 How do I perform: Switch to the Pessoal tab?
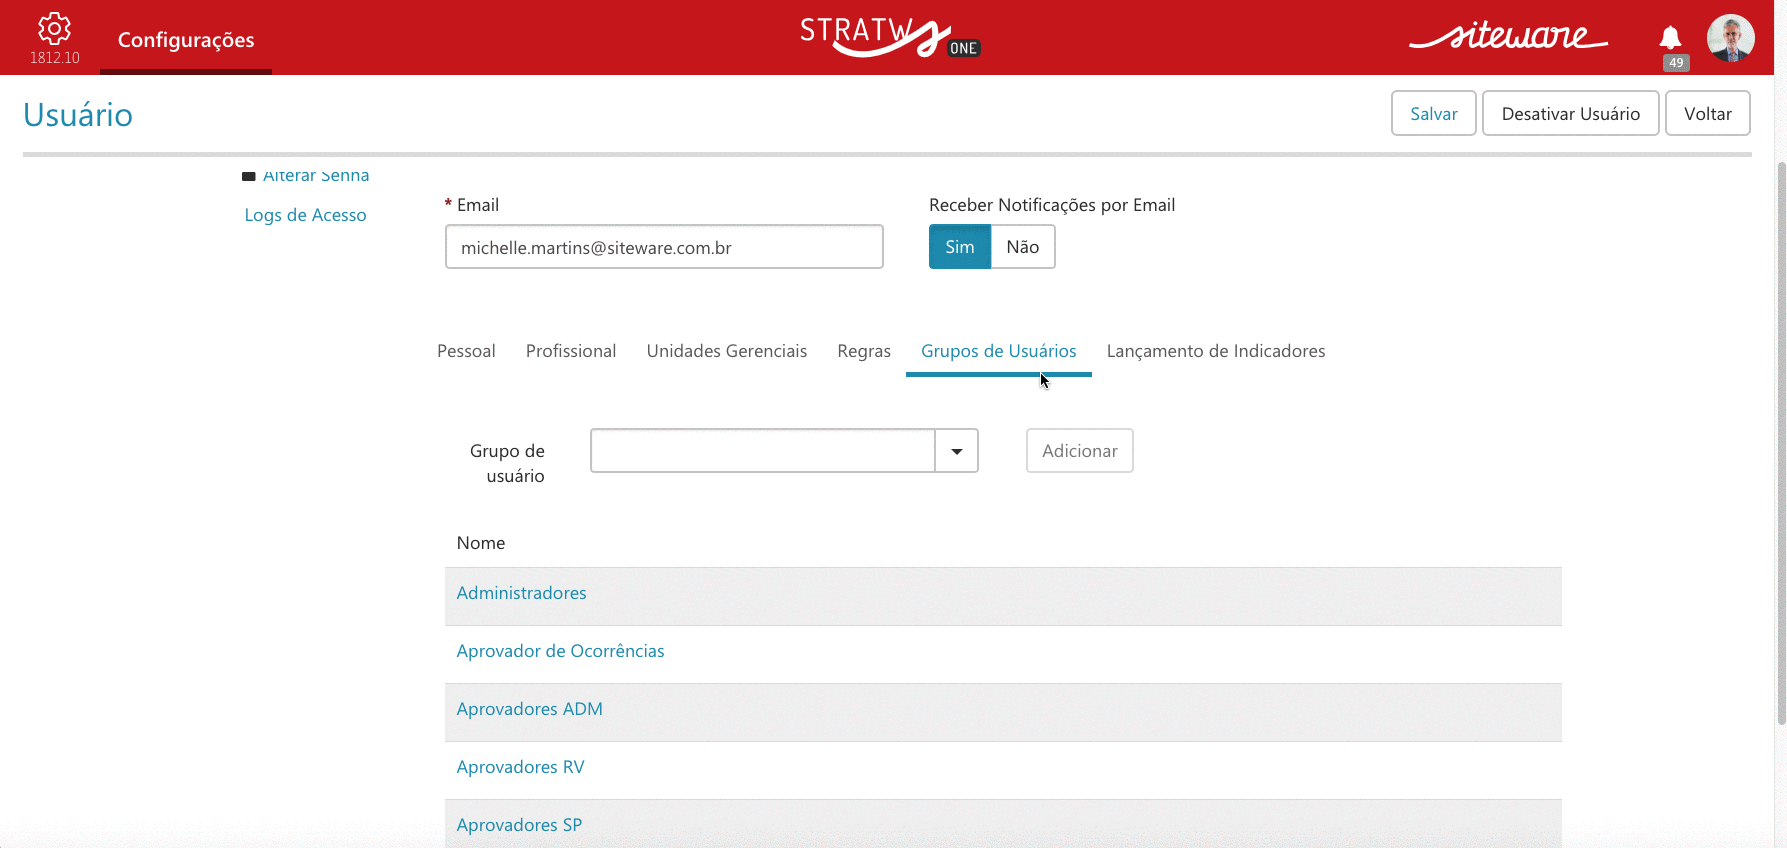point(466,351)
